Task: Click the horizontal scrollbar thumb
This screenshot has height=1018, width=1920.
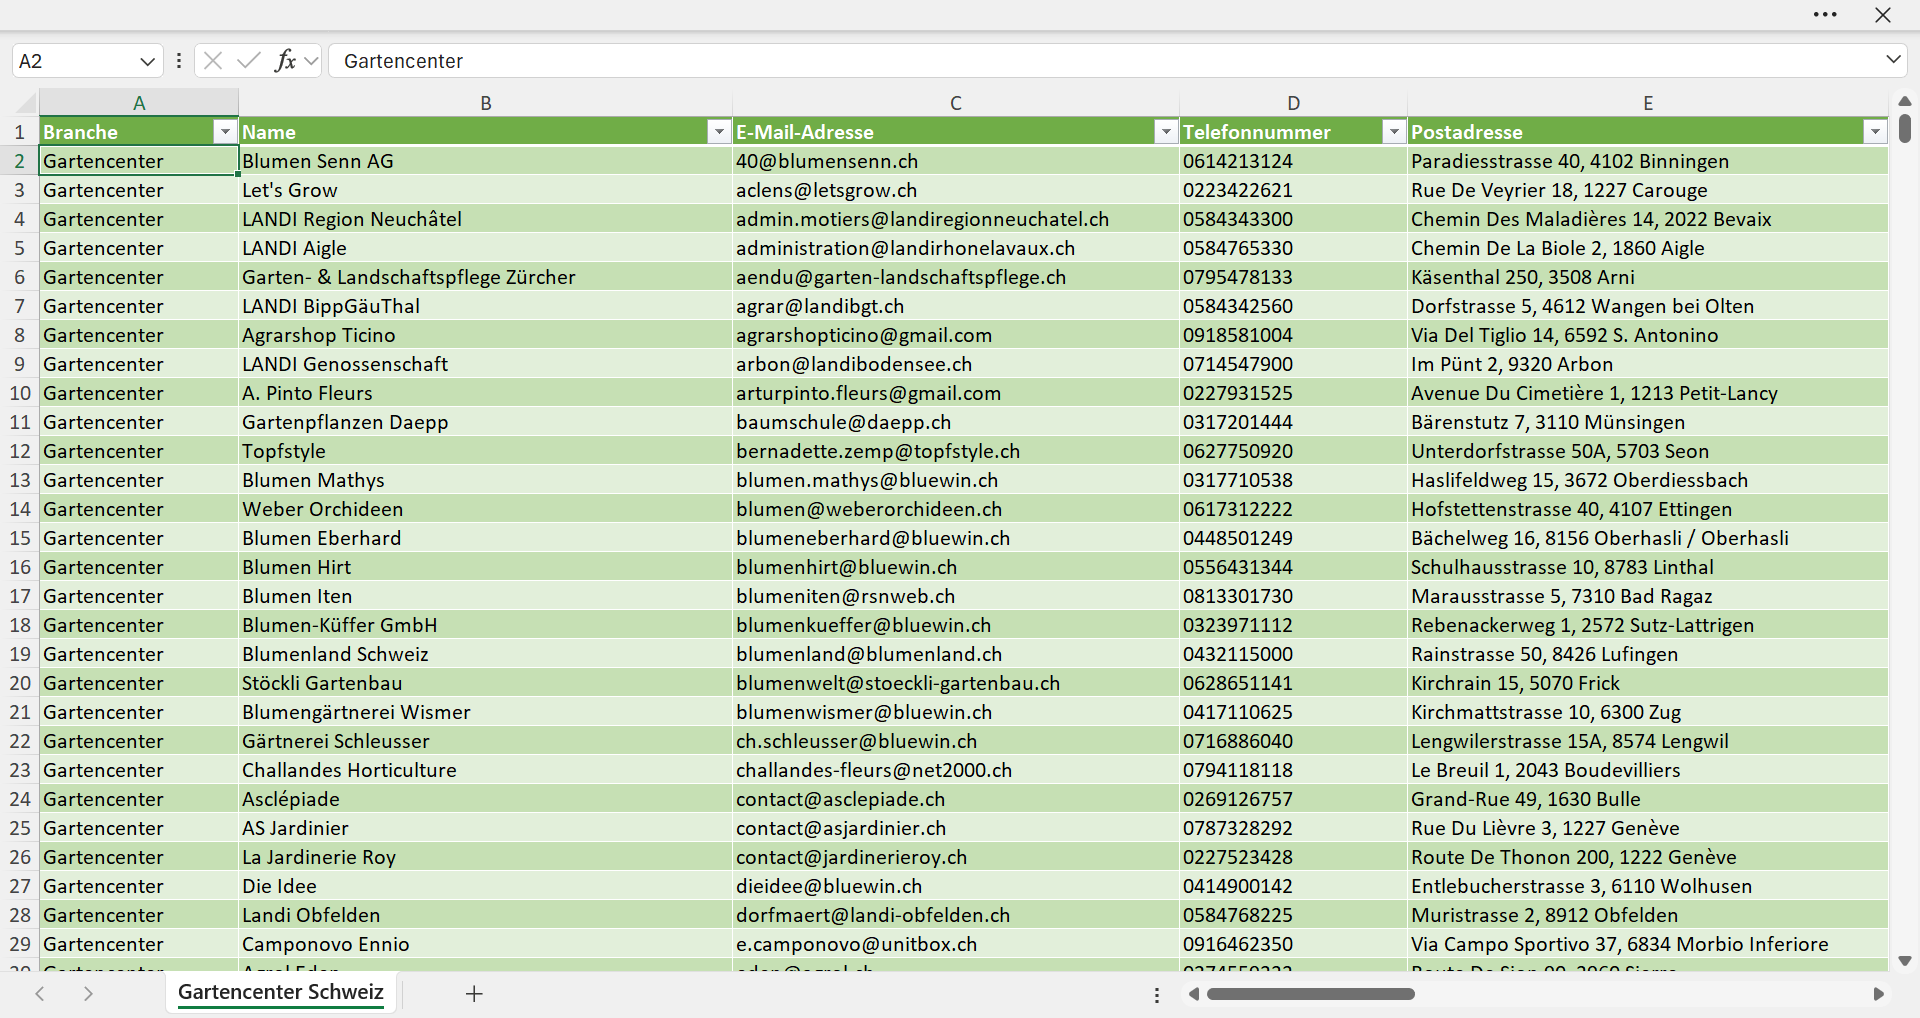Action: pyautogui.click(x=1311, y=994)
